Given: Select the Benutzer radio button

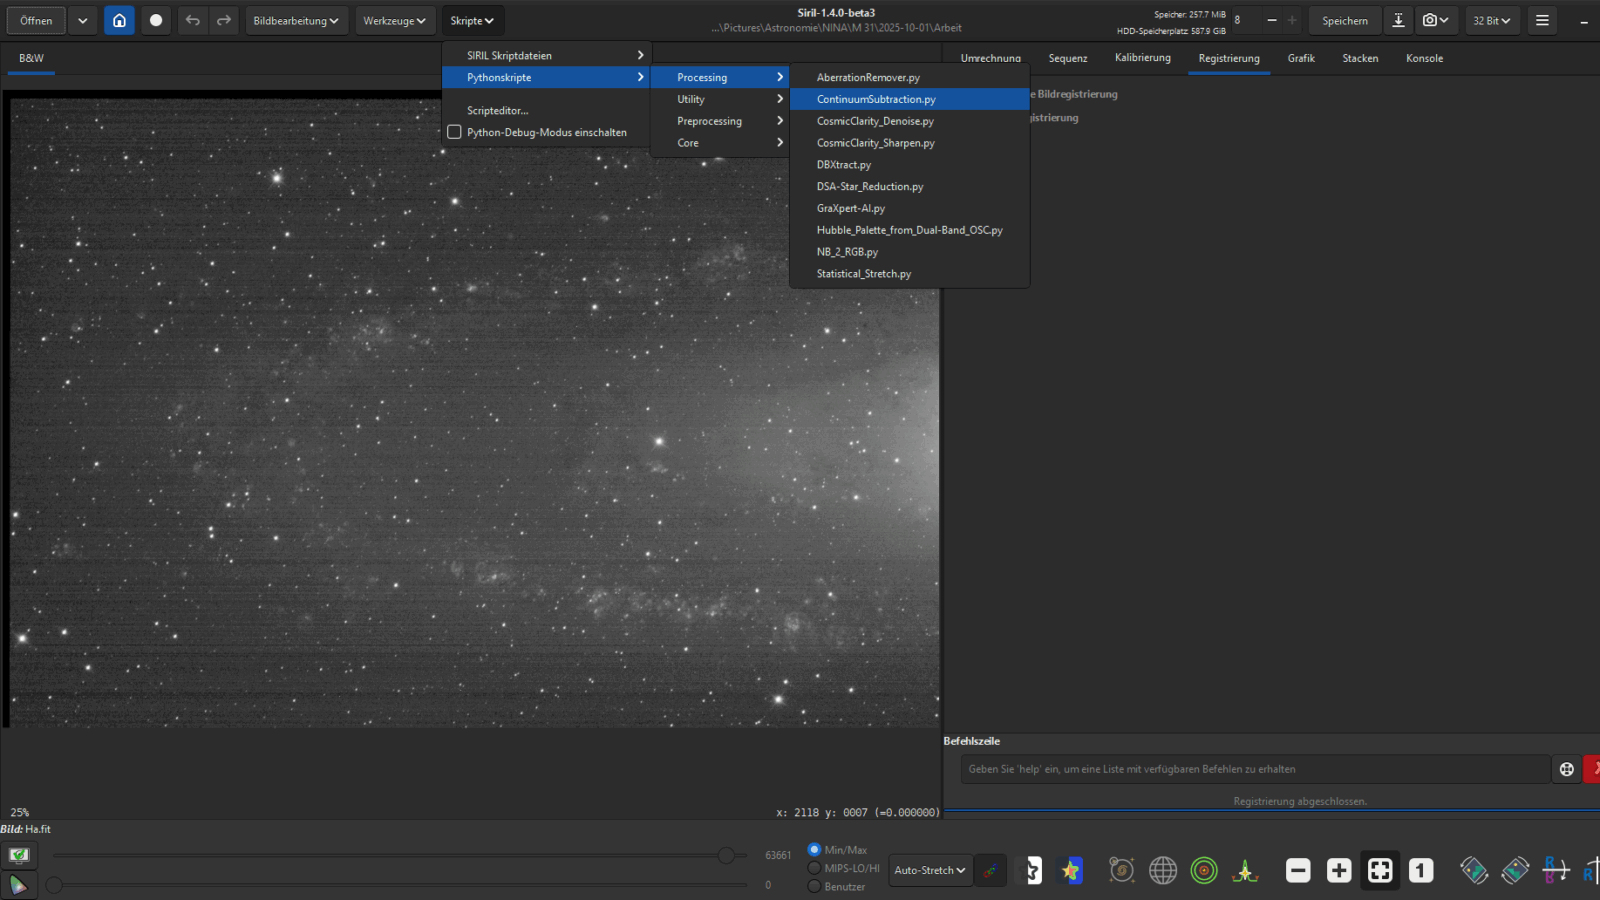Looking at the screenshot, I should click(x=814, y=886).
